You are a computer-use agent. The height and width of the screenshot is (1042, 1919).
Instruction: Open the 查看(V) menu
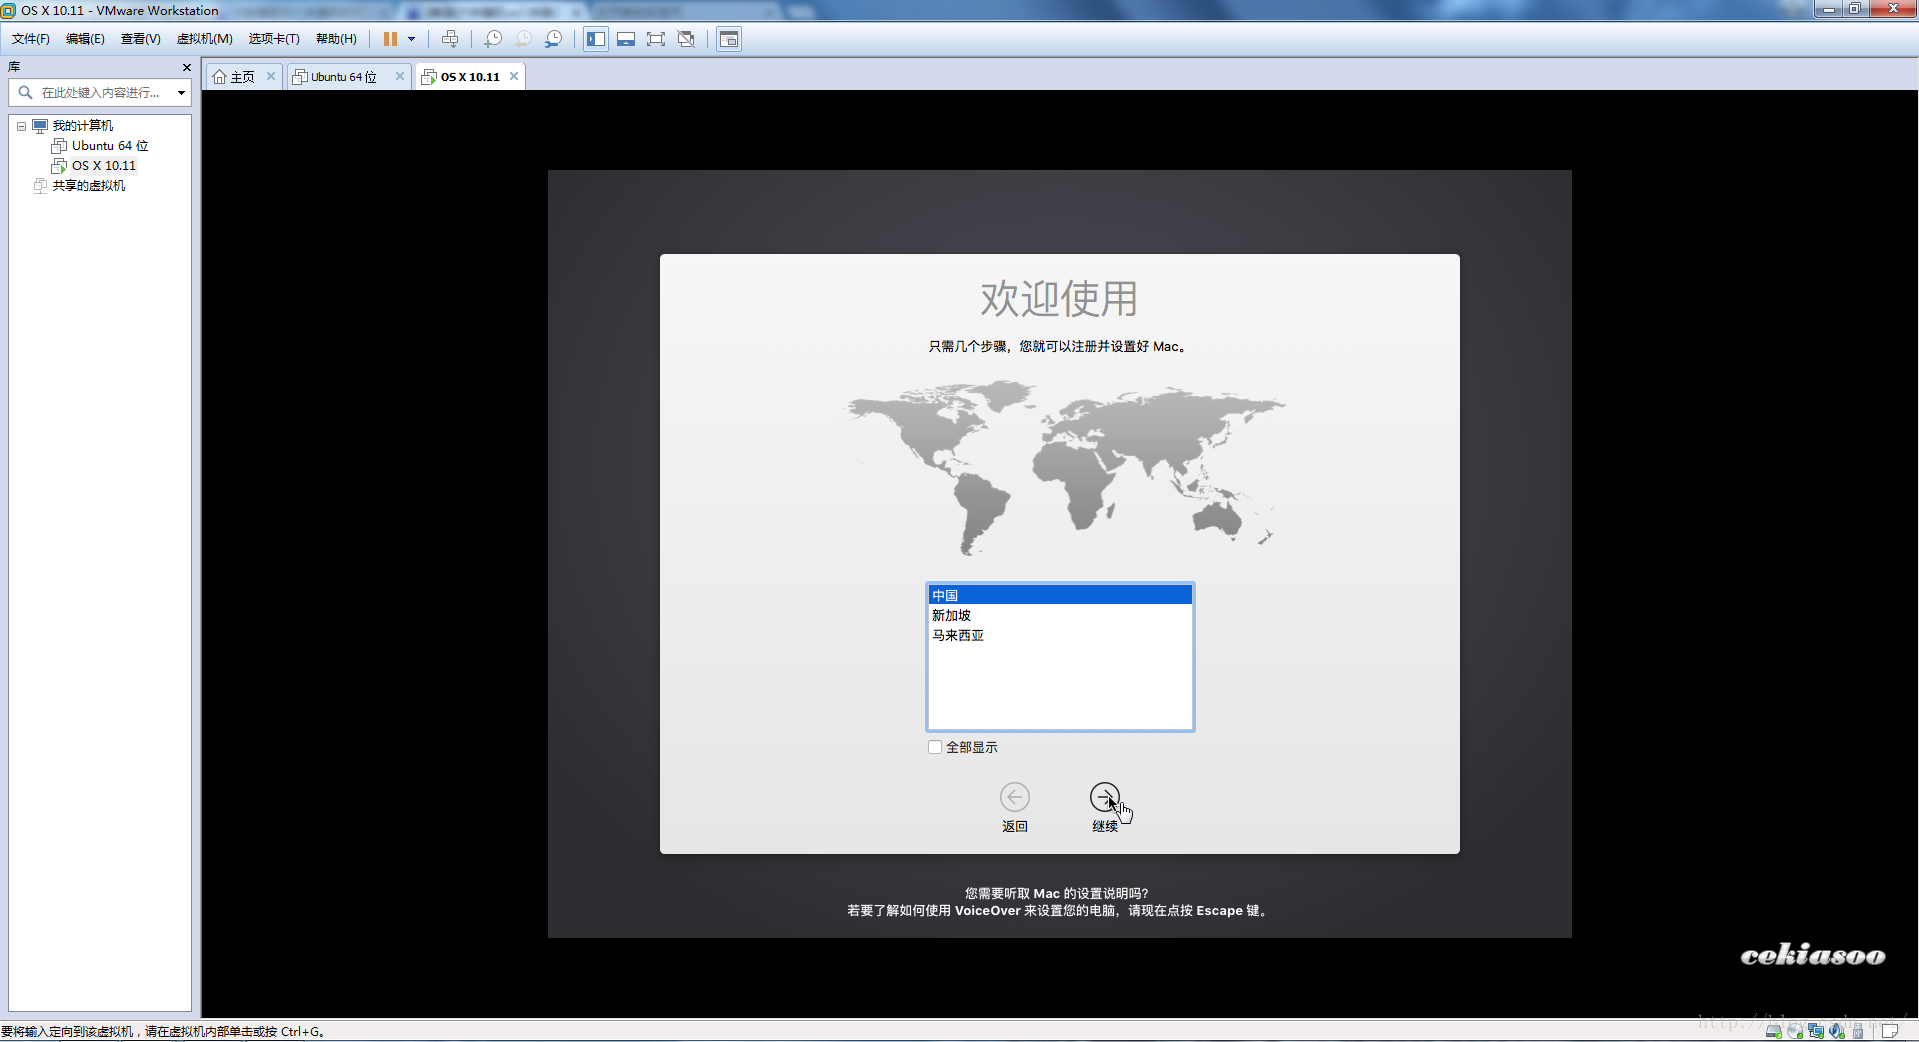coord(140,39)
